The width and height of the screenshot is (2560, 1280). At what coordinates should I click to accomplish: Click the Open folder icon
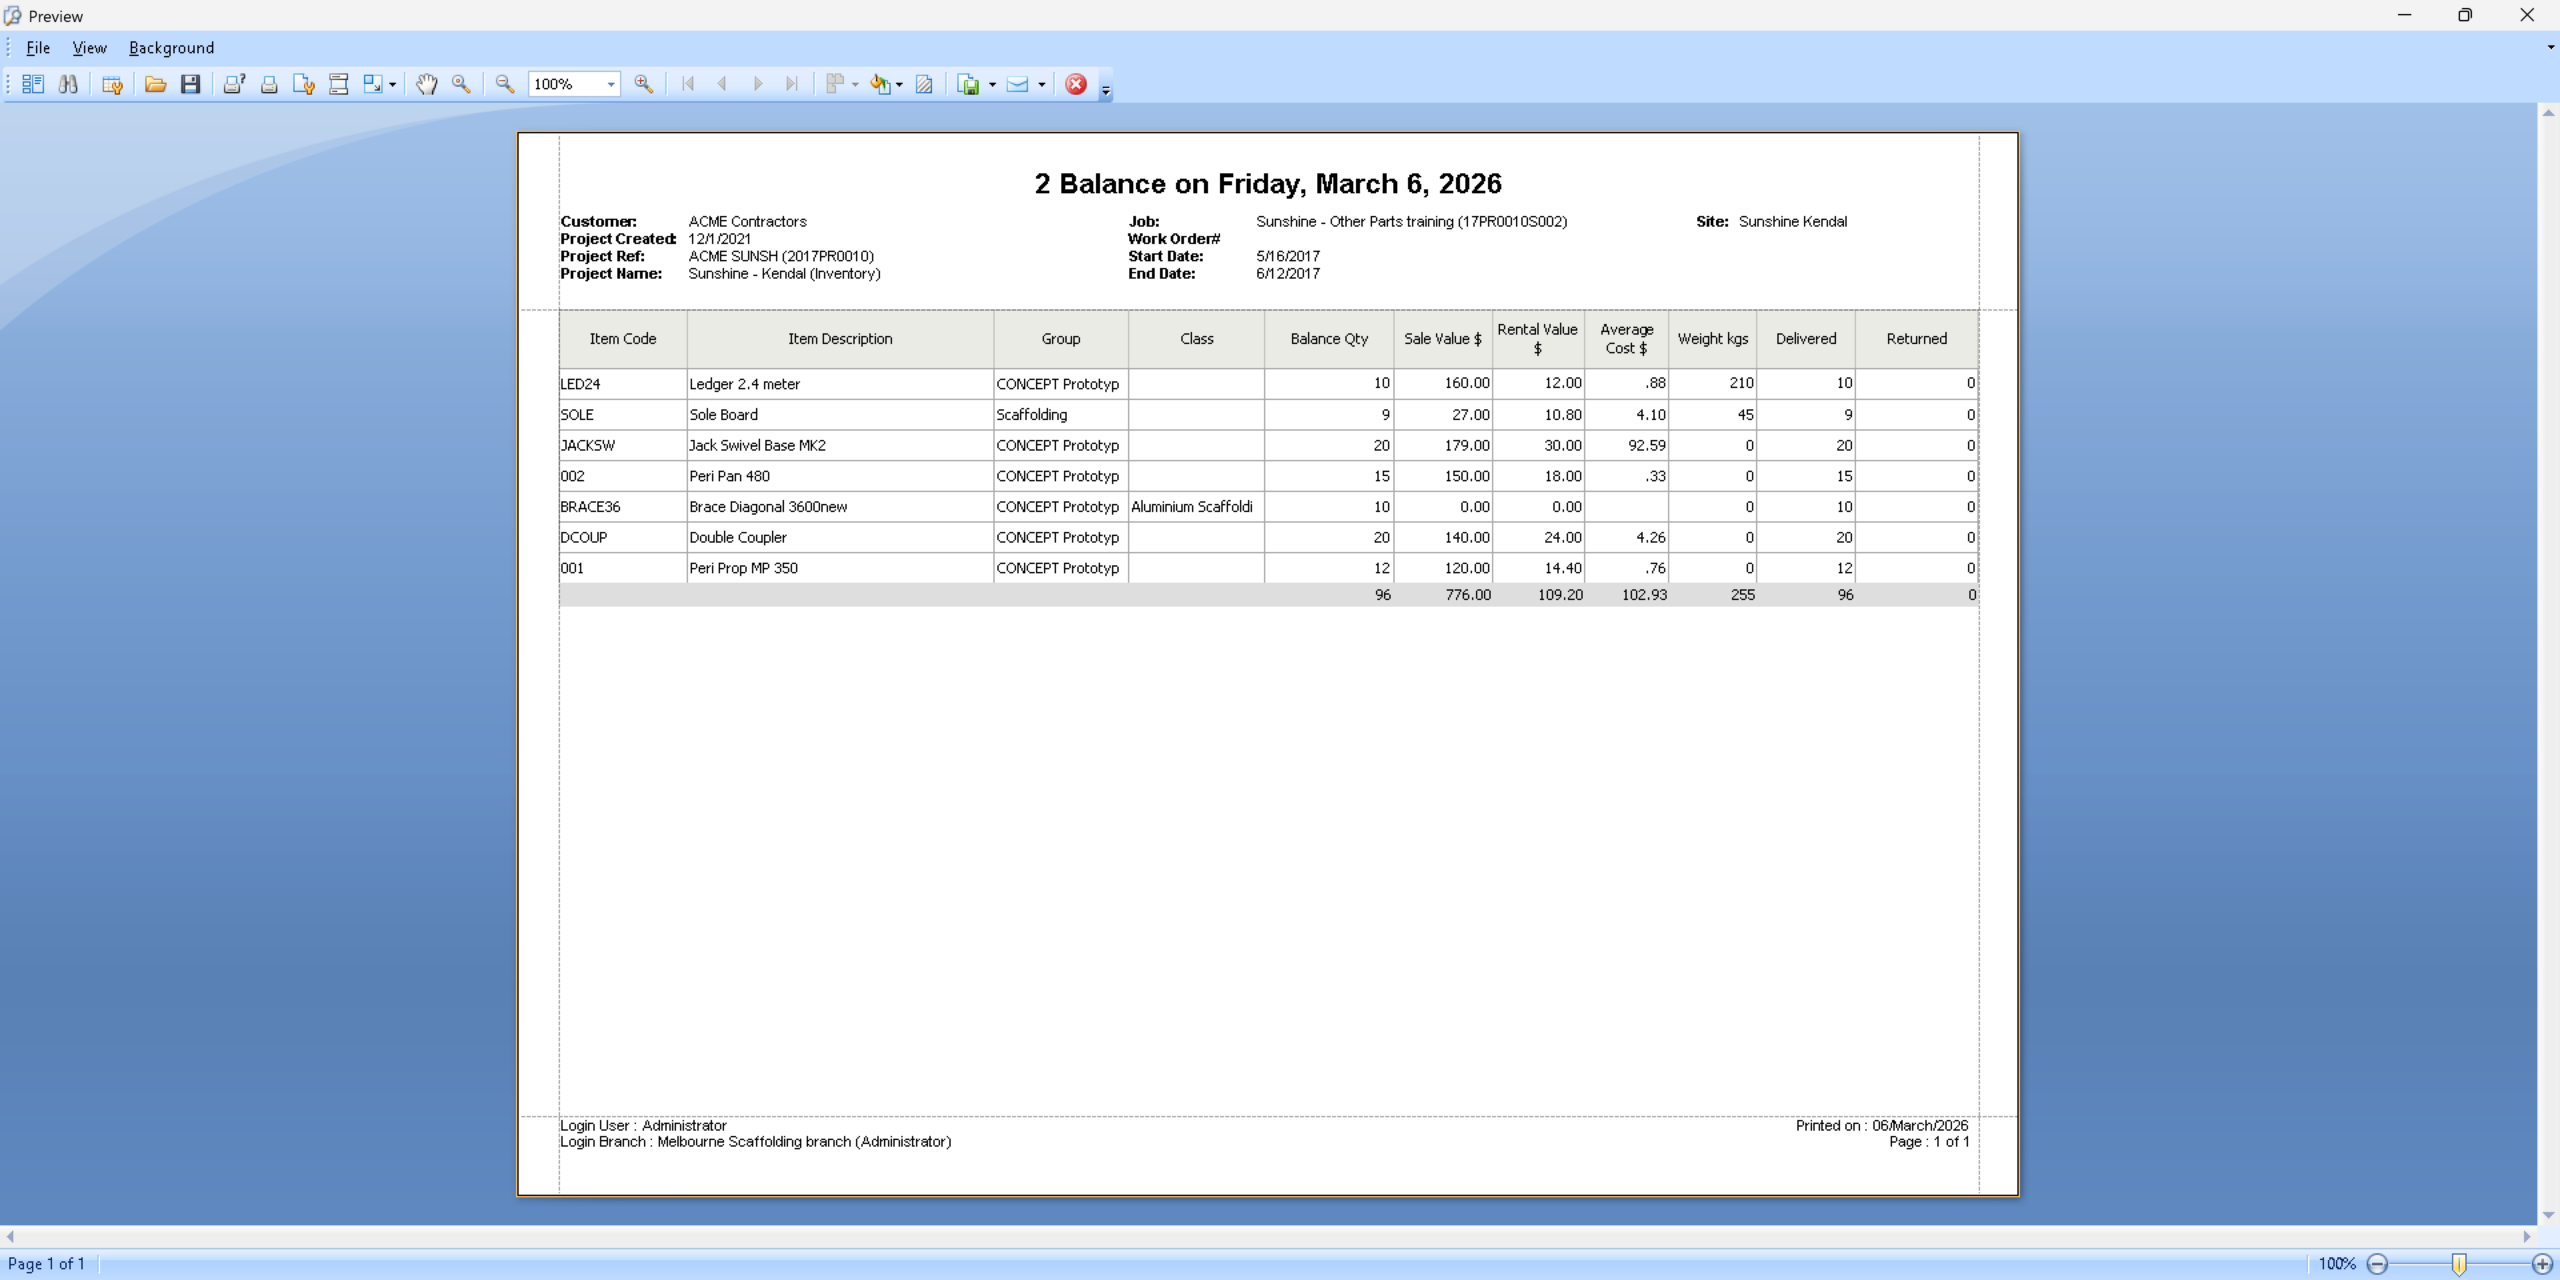pos(155,84)
